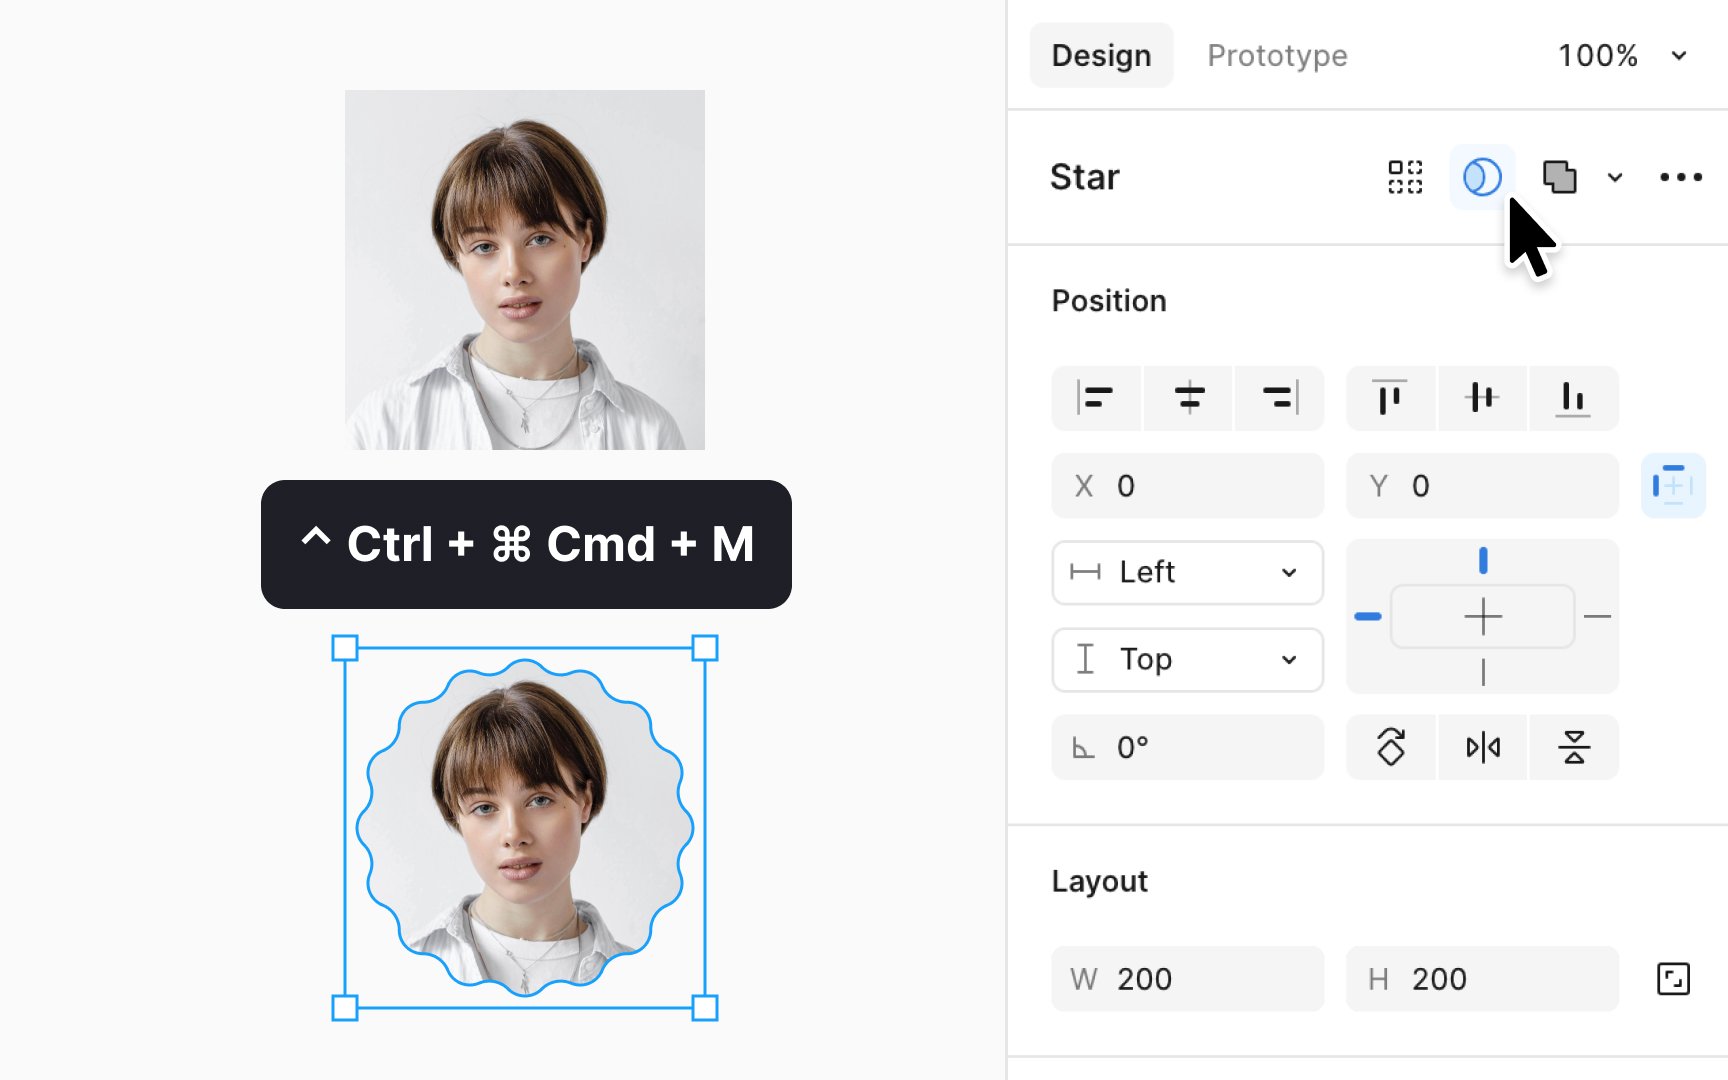Open the 100% zoom dropdown
The width and height of the screenshot is (1728, 1080).
1622,55
